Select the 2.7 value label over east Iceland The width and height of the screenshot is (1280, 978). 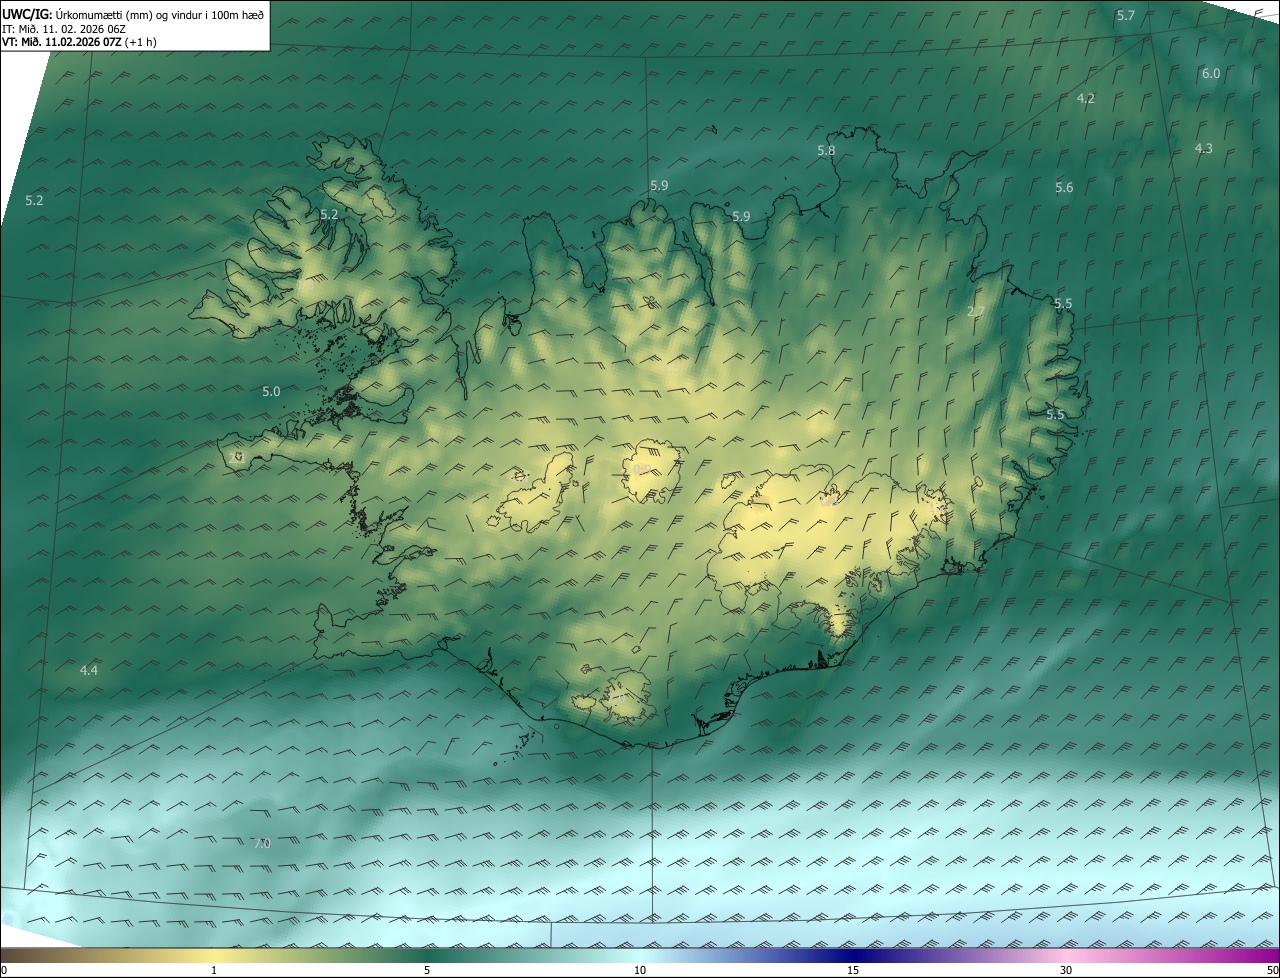pos(976,311)
